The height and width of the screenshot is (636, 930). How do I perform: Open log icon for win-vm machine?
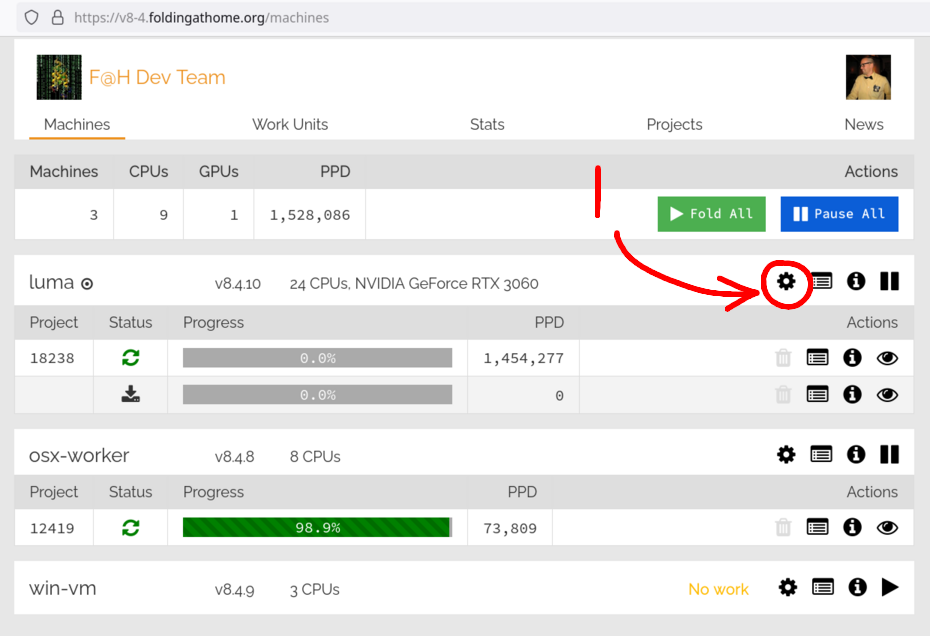[823, 587]
